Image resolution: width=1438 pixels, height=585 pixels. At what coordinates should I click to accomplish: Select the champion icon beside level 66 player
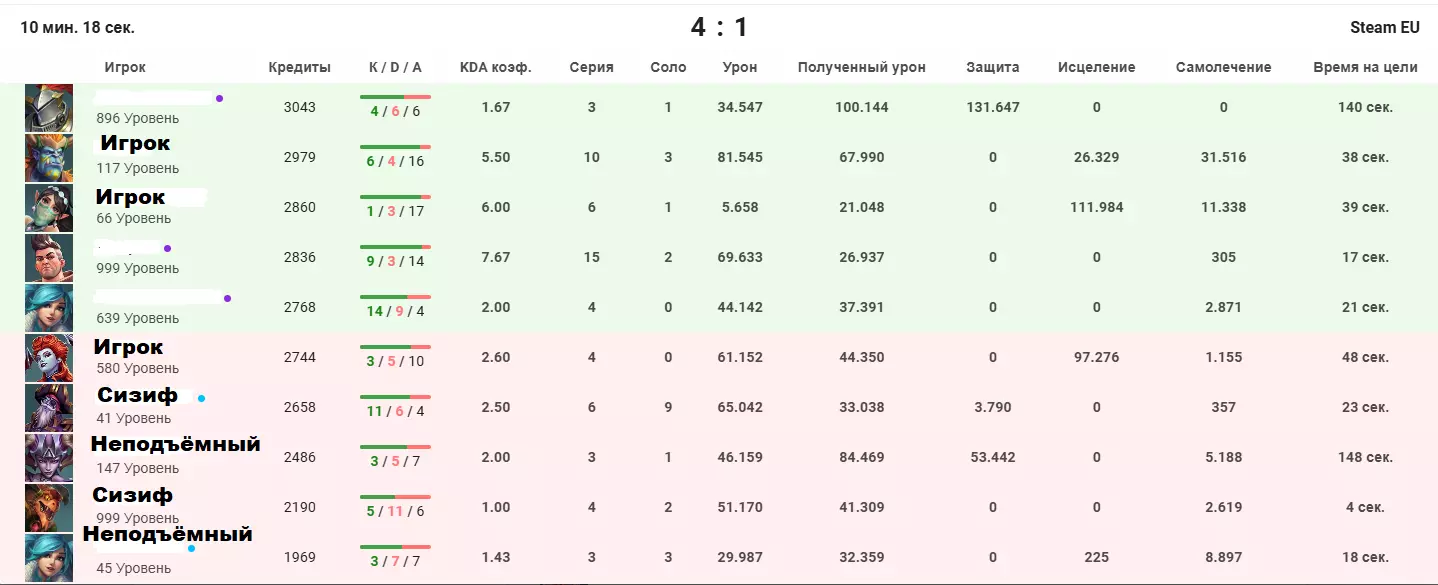click(x=49, y=208)
